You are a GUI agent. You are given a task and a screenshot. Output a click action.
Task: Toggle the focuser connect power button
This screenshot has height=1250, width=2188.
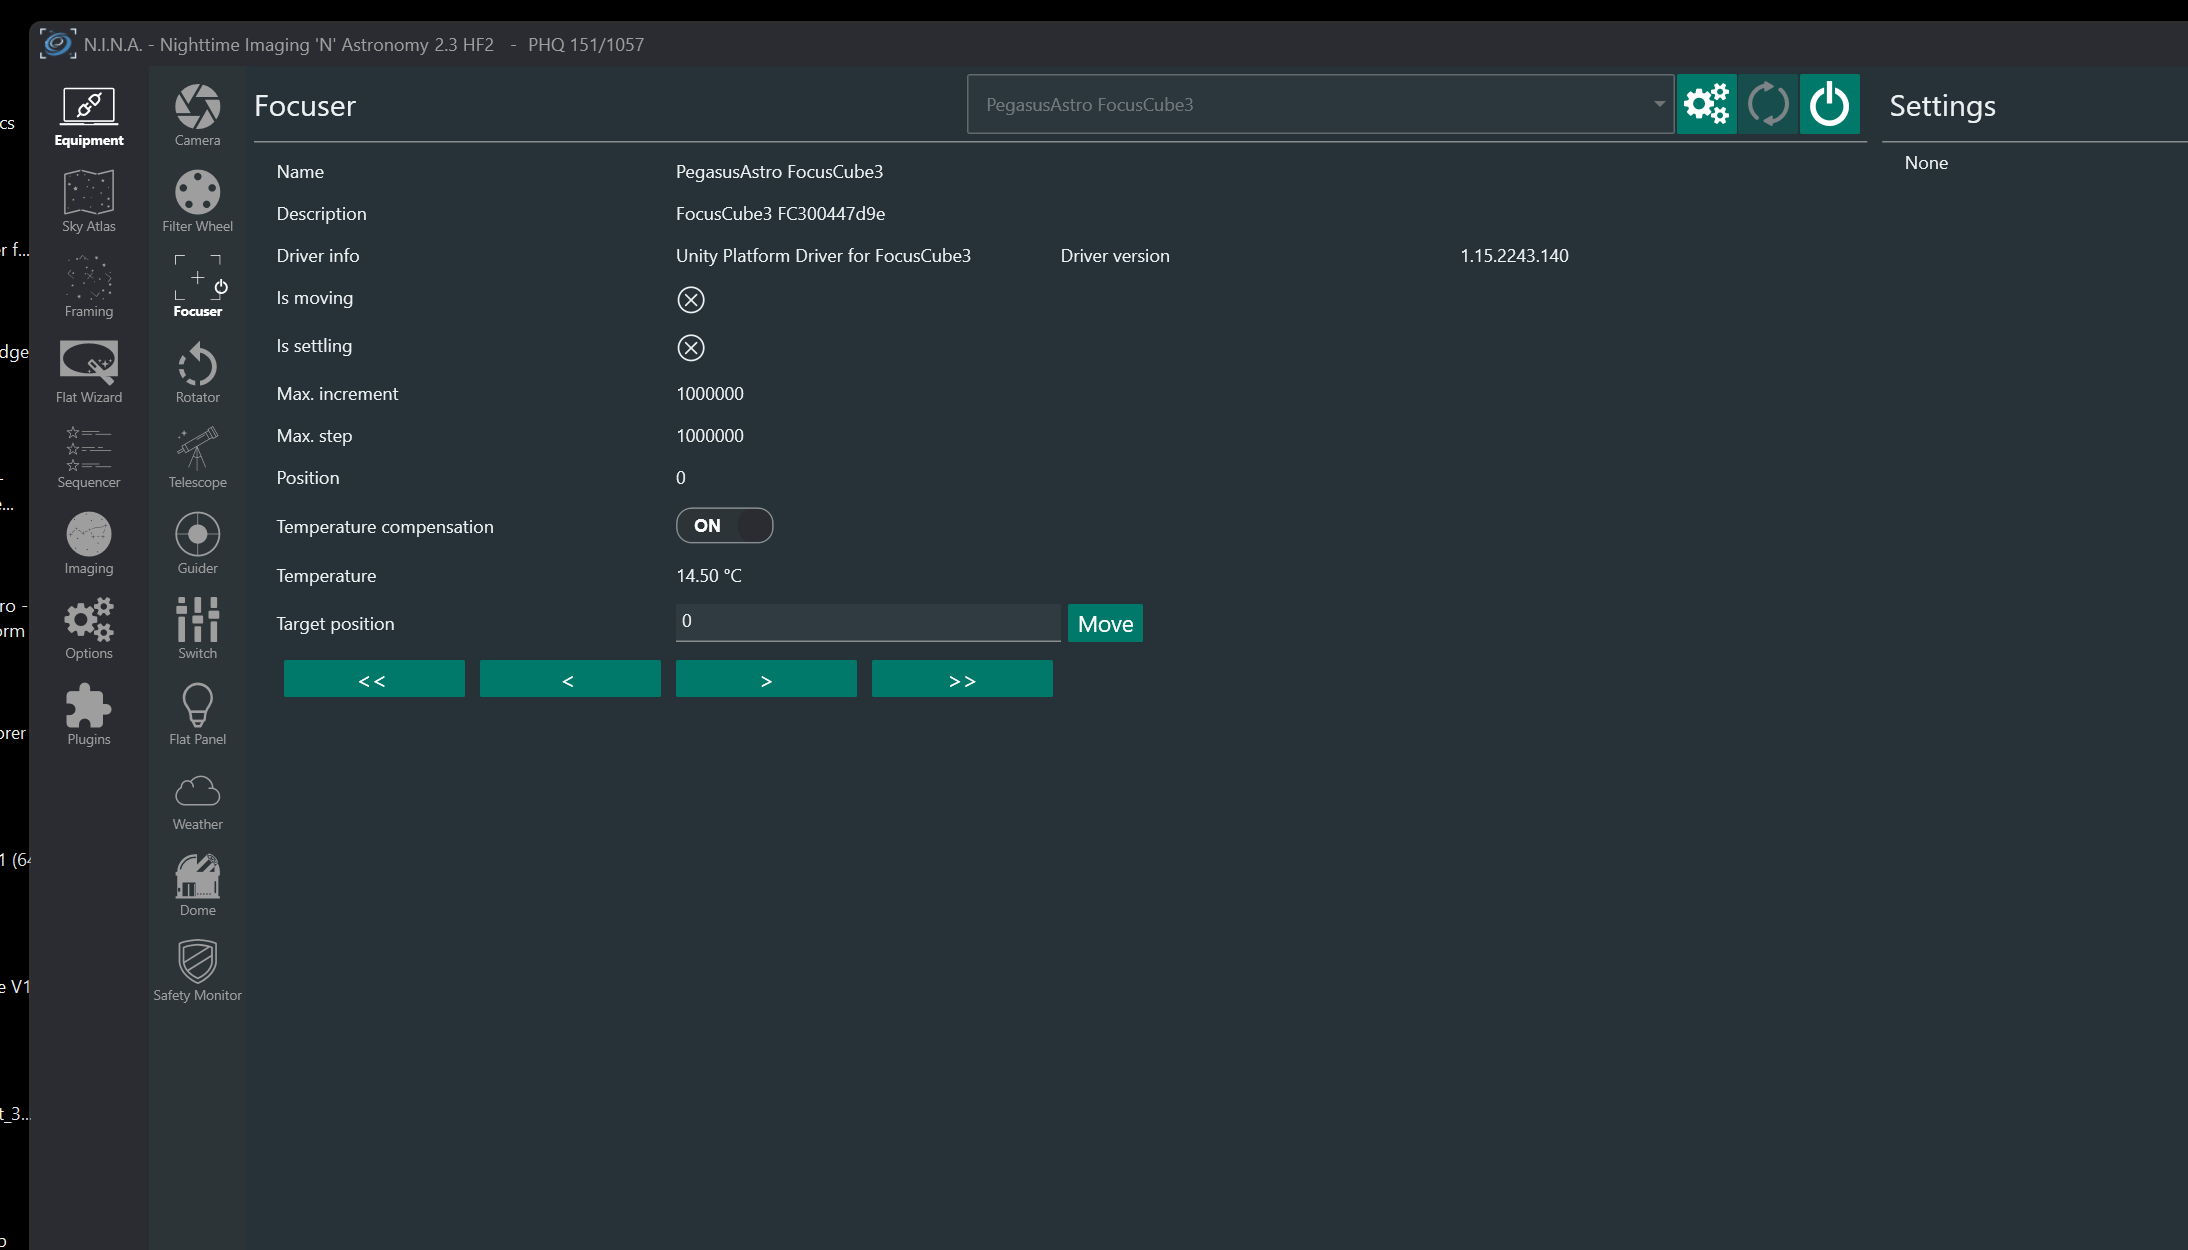tap(1829, 104)
